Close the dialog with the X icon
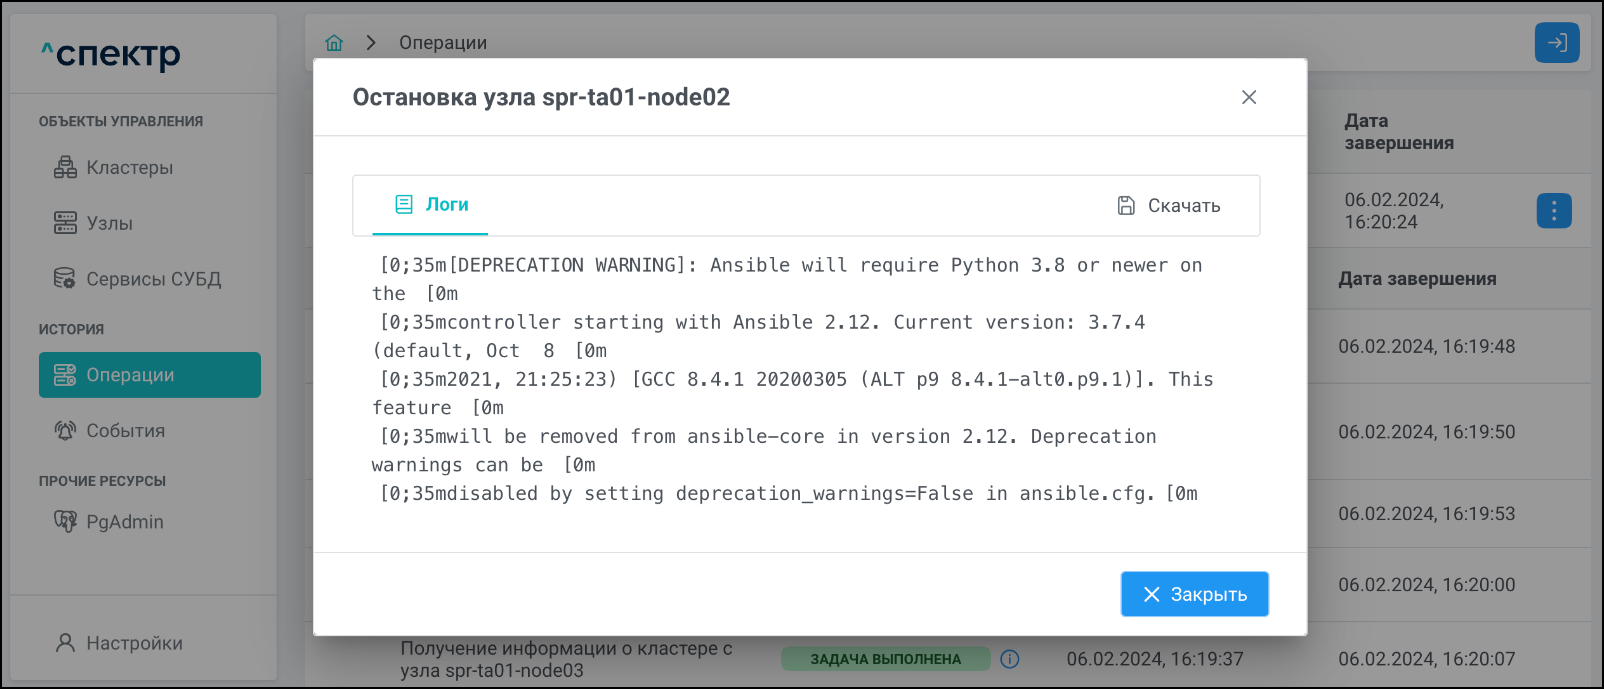 tap(1248, 97)
